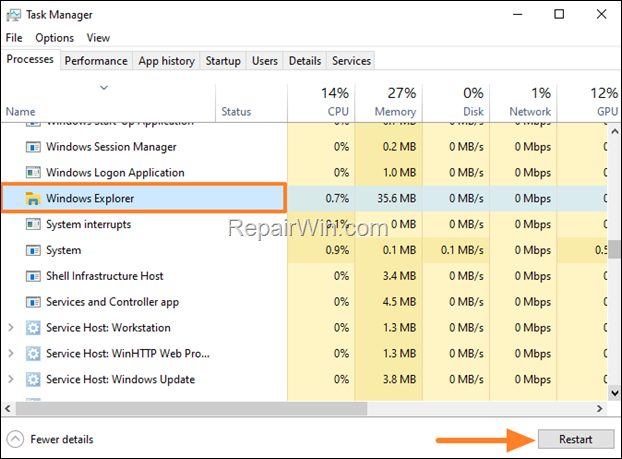Sort by the CPU column header
The width and height of the screenshot is (622, 459).
coord(321,103)
